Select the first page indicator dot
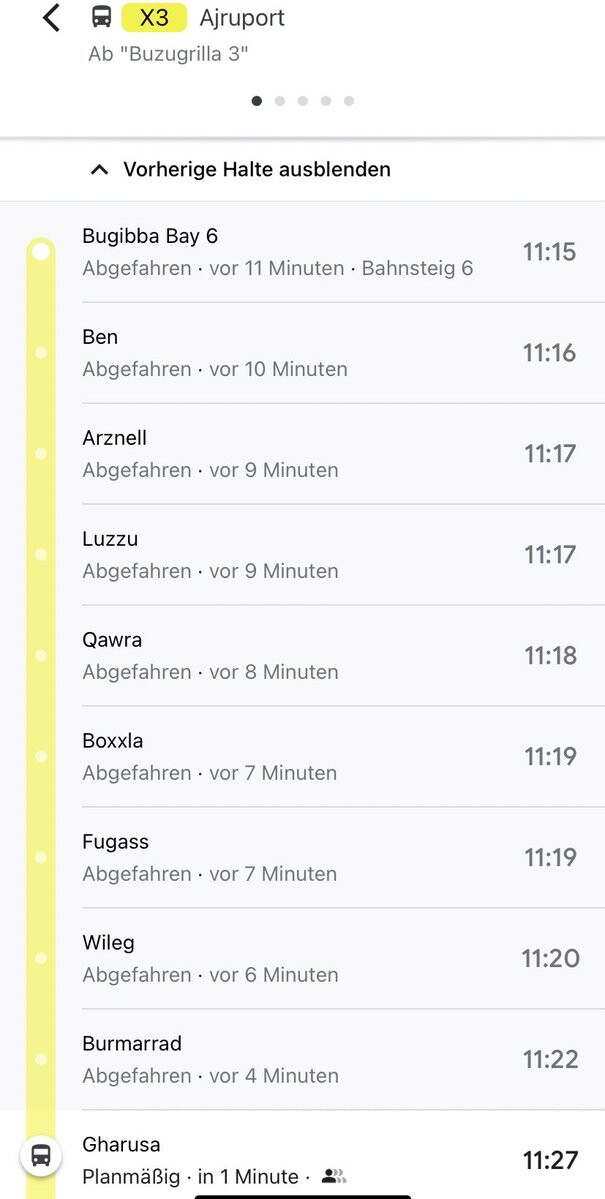605x1199 pixels. click(257, 101)
